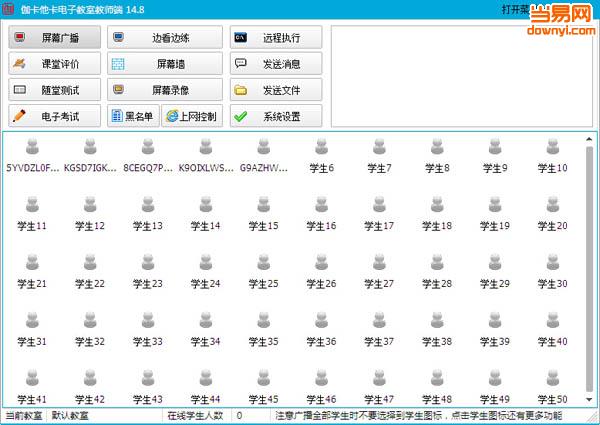
Task: Click 在线学生人数 status entry
Action: pyautogui.click(x=196, y=416)
